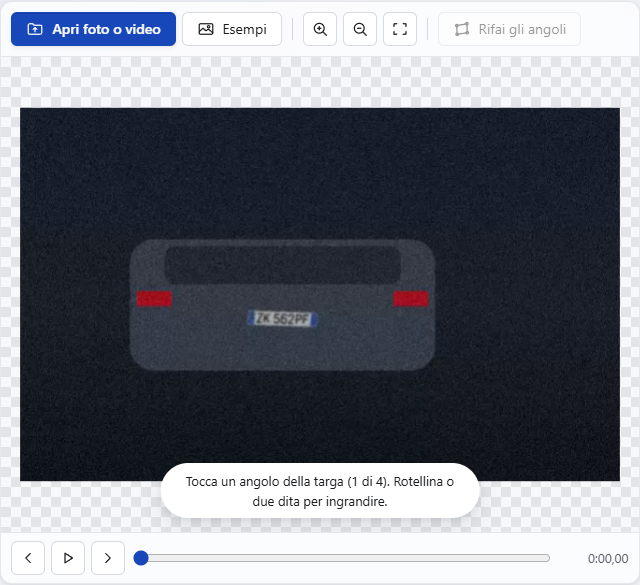The width and height of the screenshot is (640, 585).
Task: Step forward one frame with the right arrow
Action: 108,558
